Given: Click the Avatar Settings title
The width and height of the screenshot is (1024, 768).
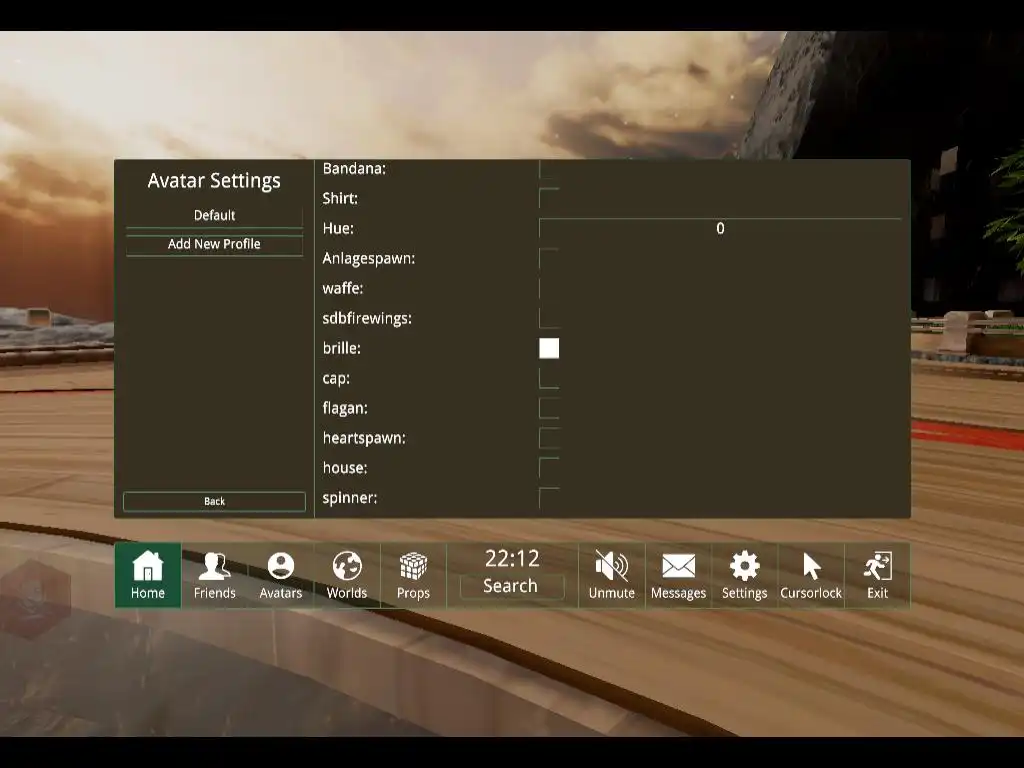Looking at the screenshot, I should [x=214, y=181].
